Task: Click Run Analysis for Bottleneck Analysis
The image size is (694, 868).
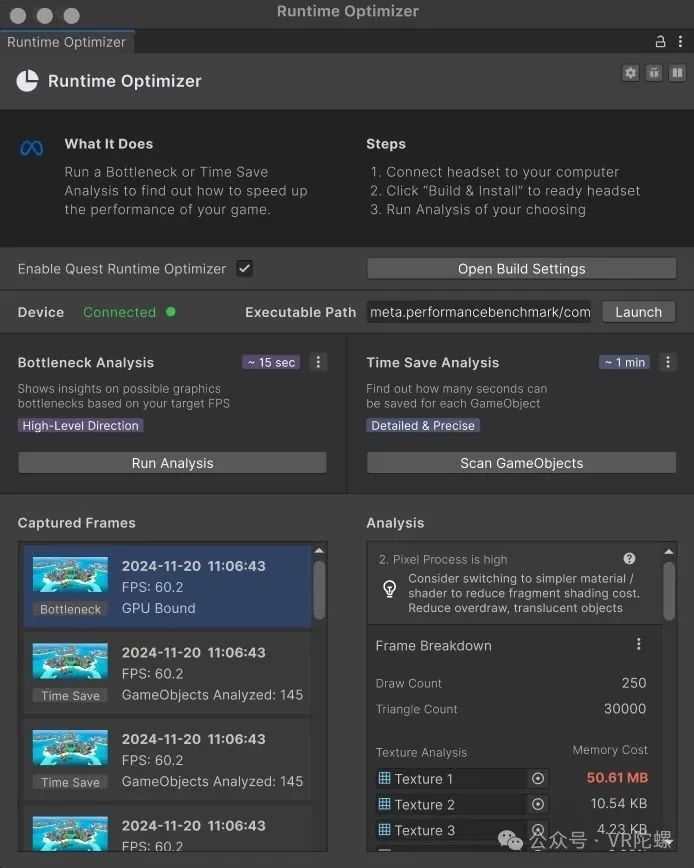Action: click(172, 463)
